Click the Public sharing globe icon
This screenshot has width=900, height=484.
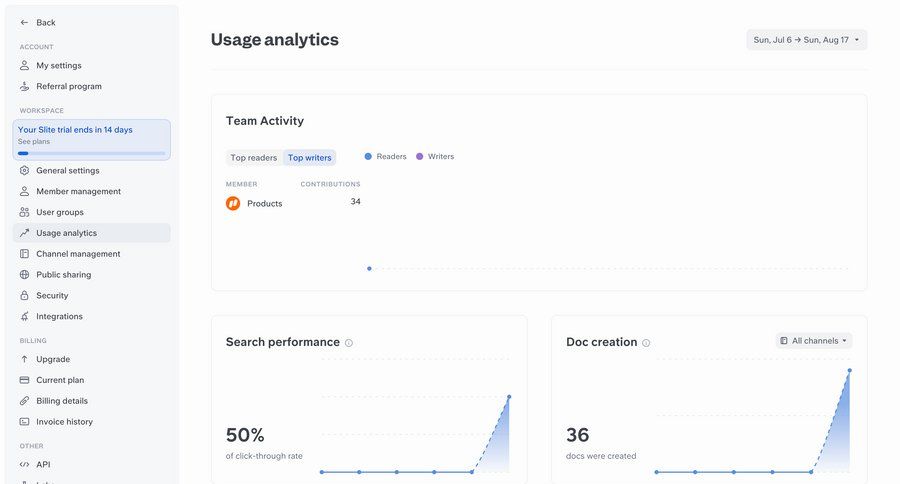24,274
